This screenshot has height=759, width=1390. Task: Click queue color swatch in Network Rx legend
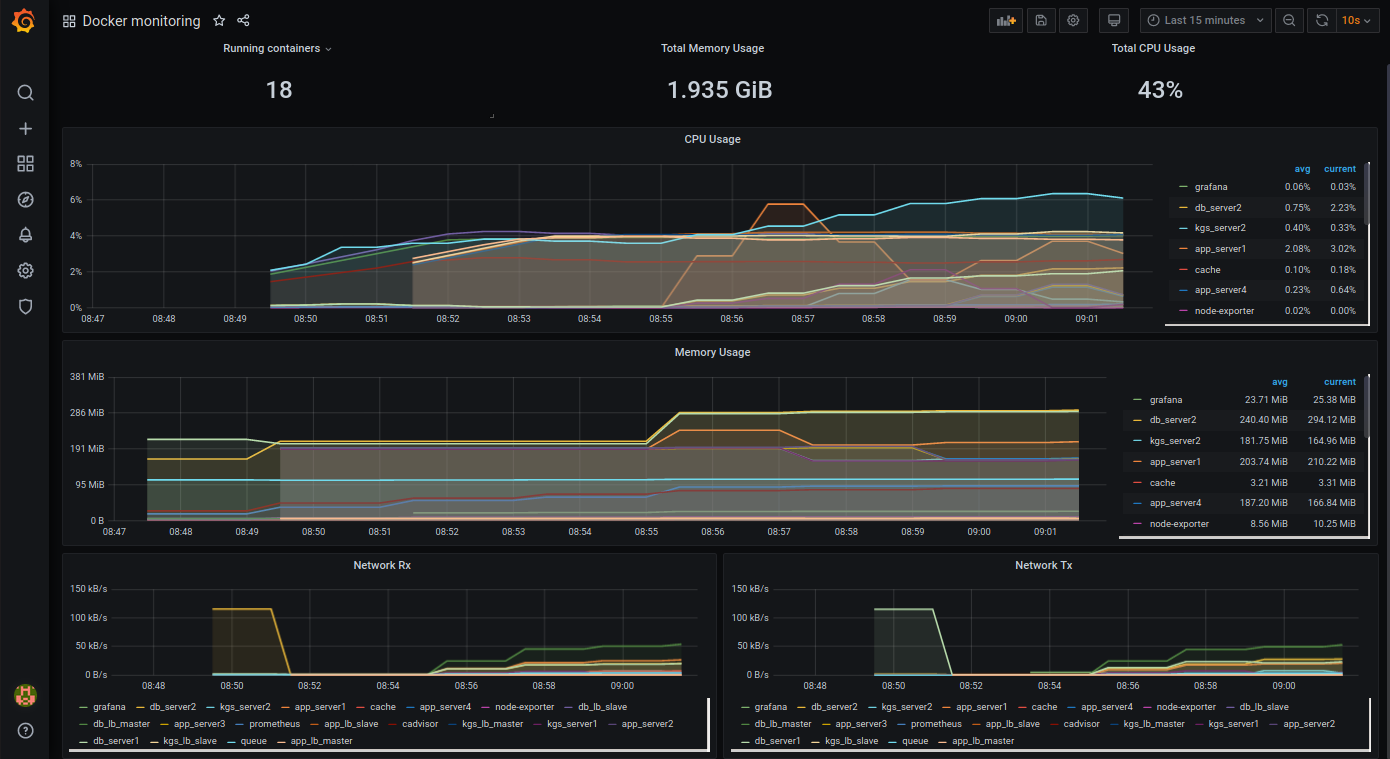click(x=232, y=741)
